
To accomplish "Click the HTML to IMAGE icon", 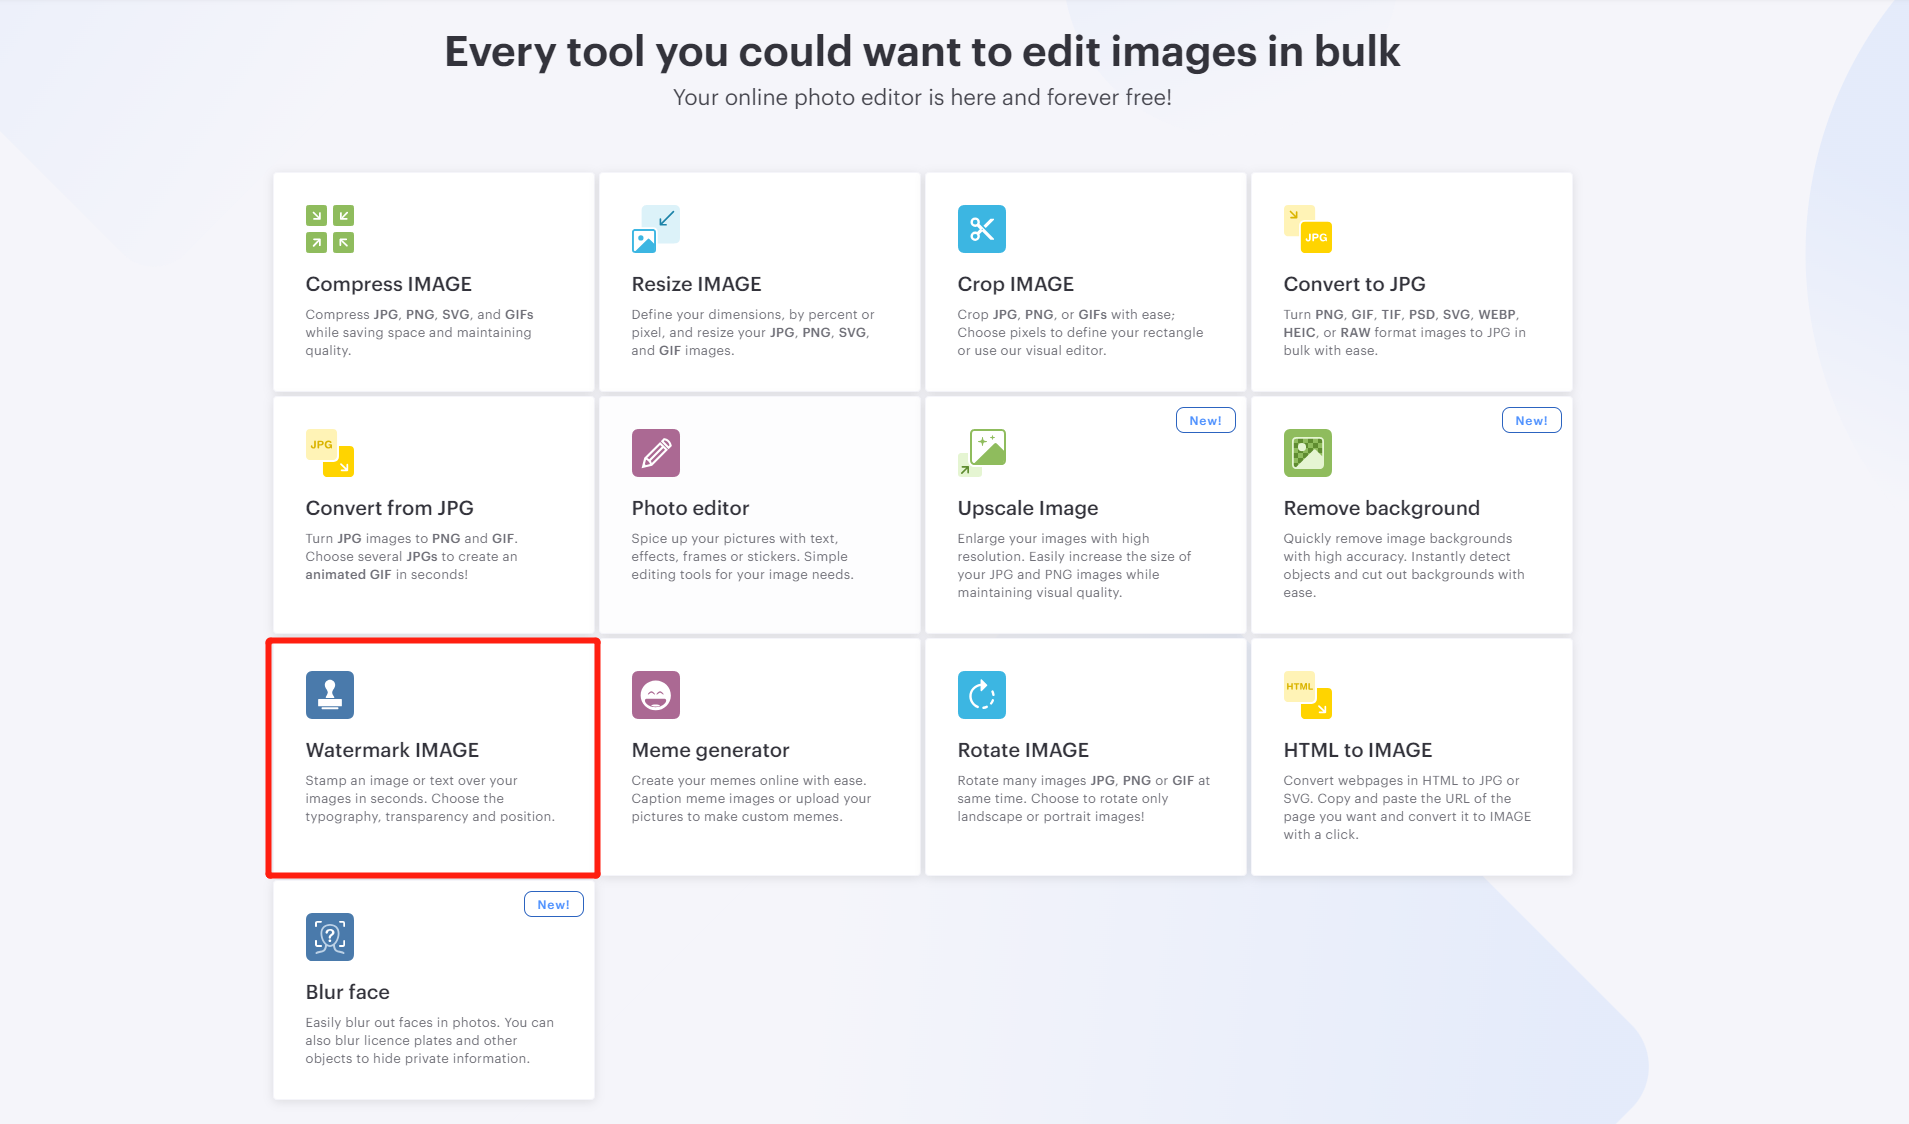I will click(1308, 695).
